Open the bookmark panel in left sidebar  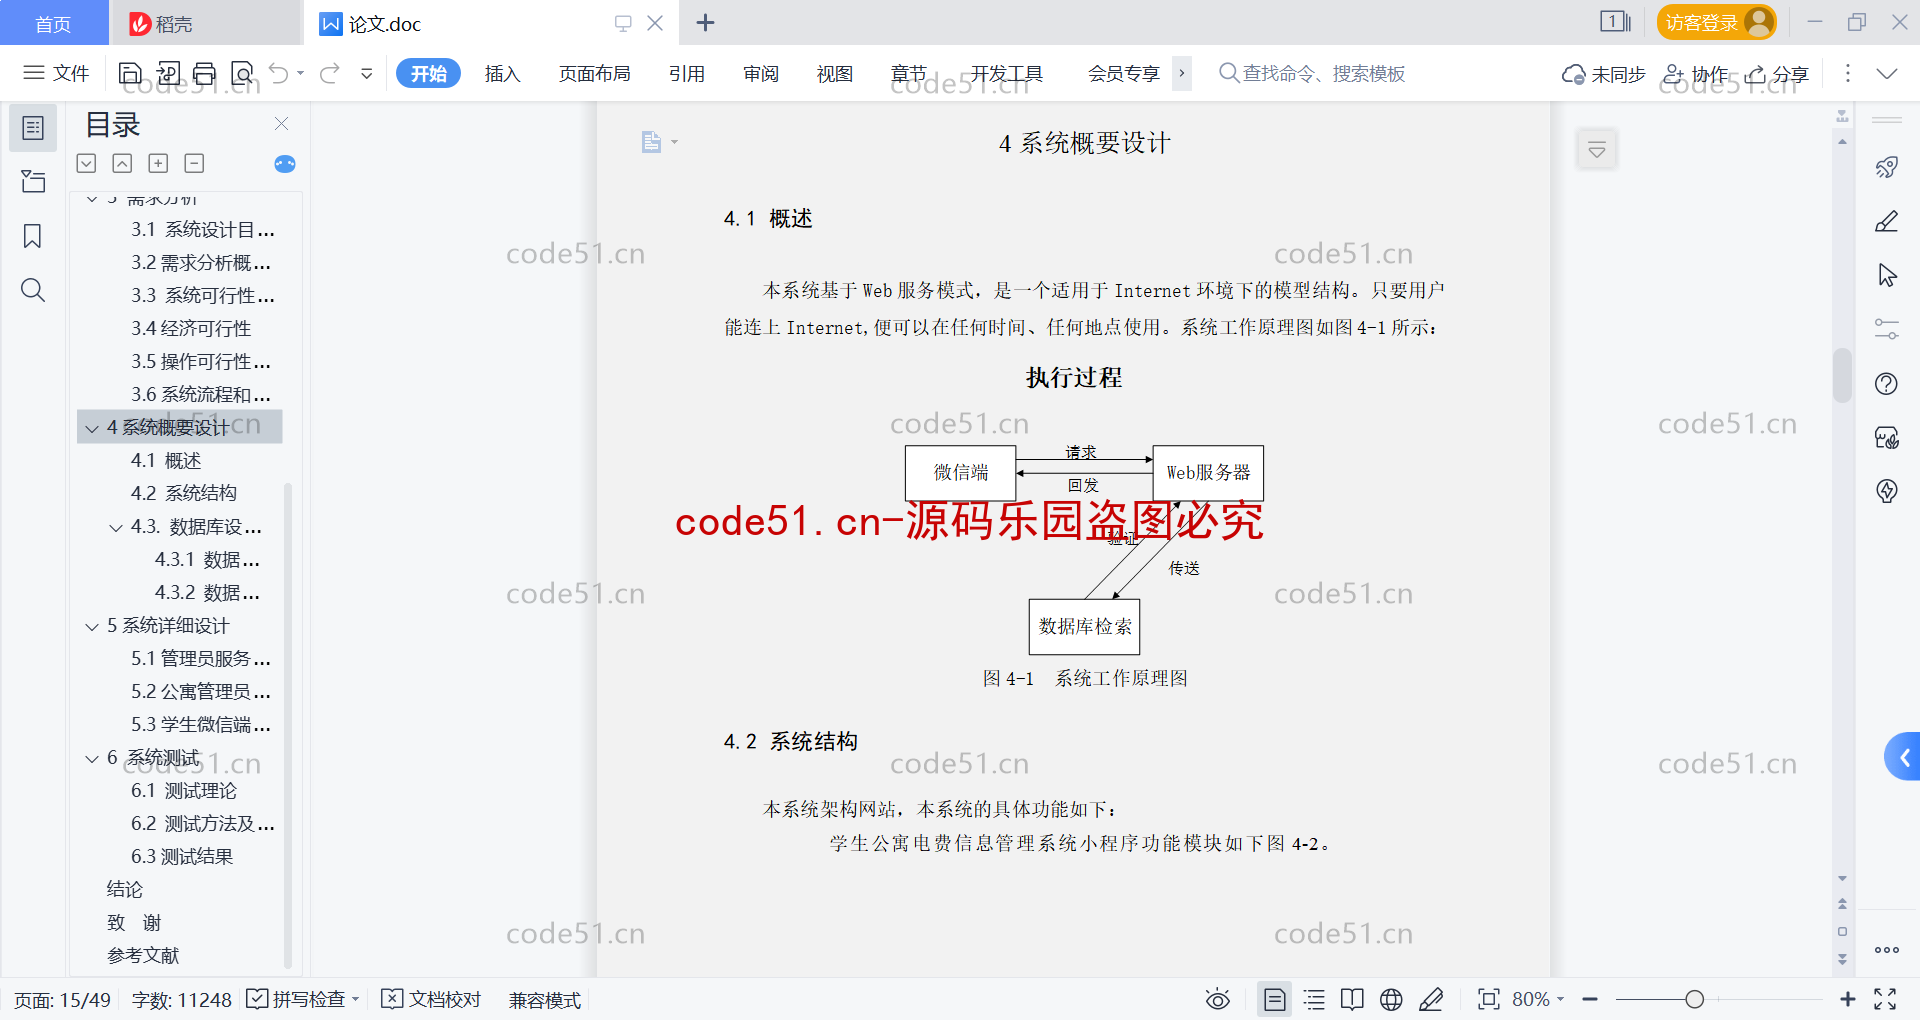[33, 236]
